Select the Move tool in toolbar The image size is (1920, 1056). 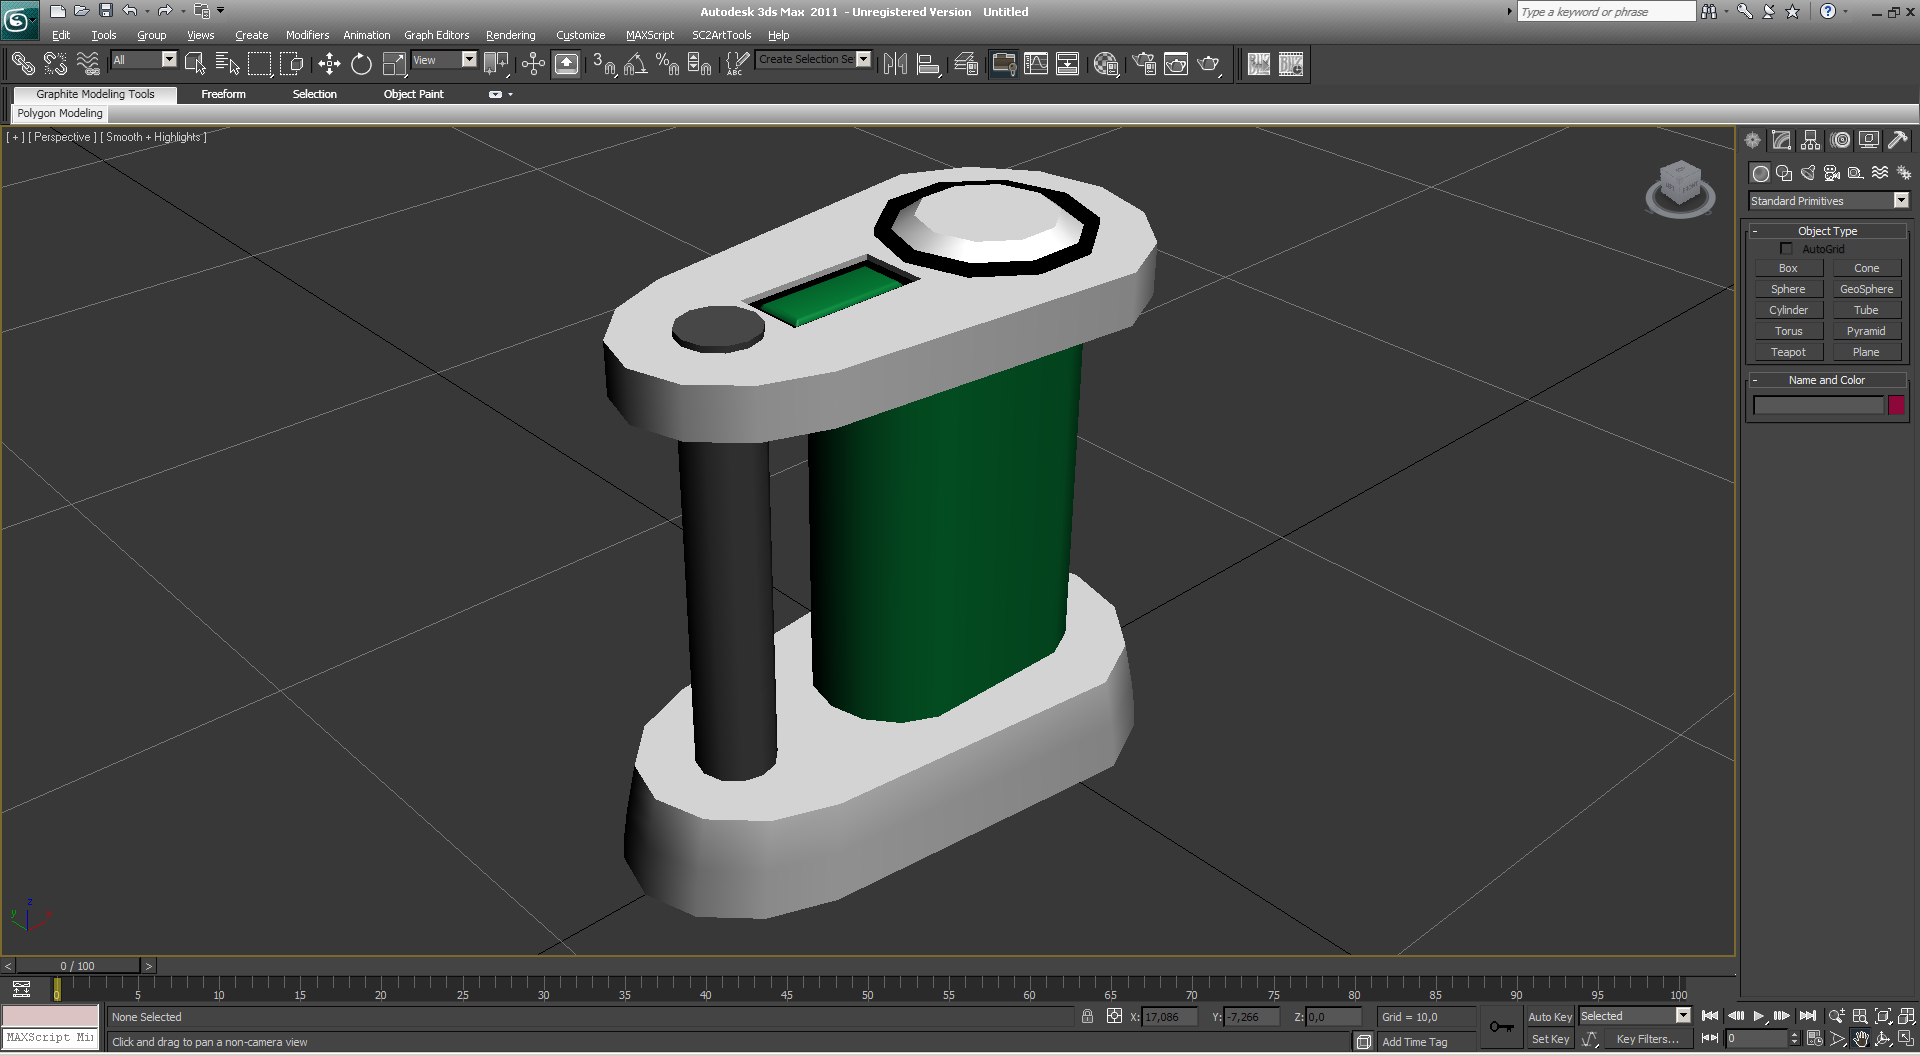(329, 65)
